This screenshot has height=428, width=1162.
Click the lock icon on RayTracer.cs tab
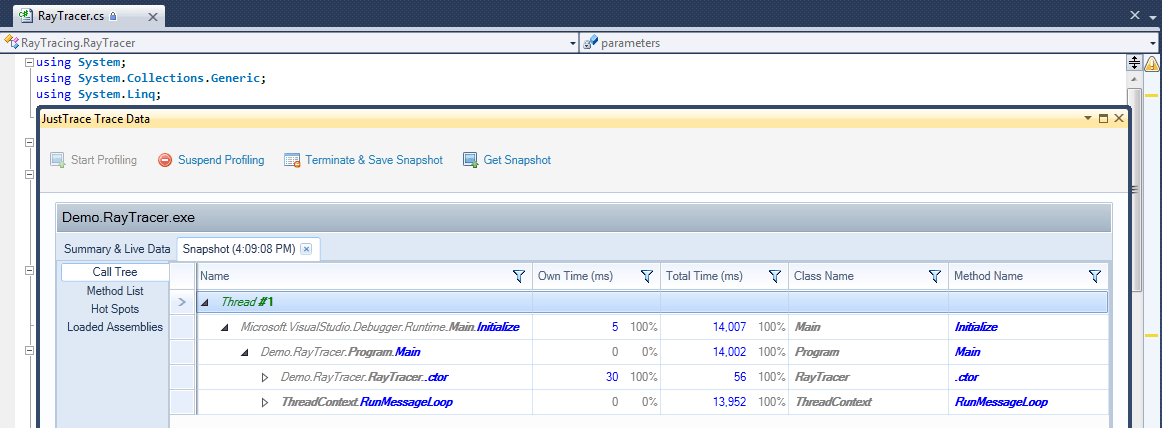112,16
